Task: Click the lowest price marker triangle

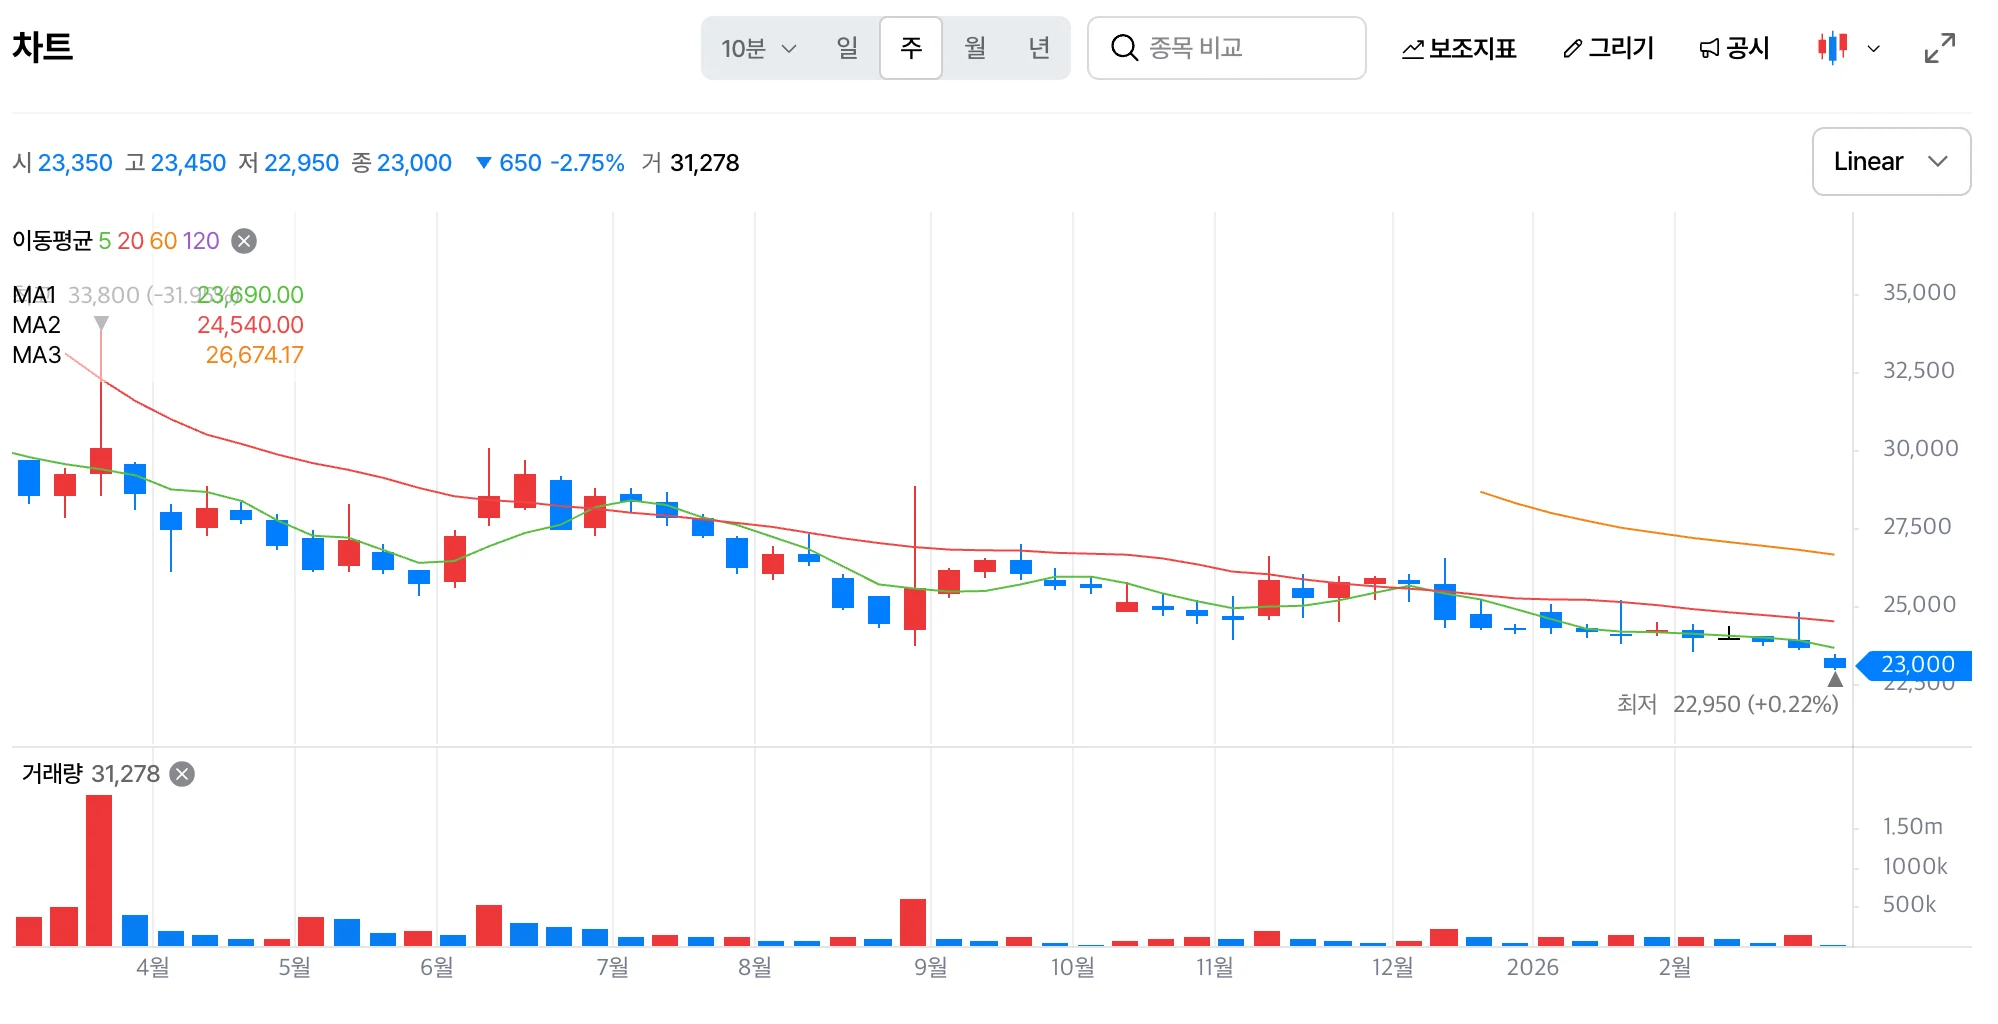Action: point(1835,679)
